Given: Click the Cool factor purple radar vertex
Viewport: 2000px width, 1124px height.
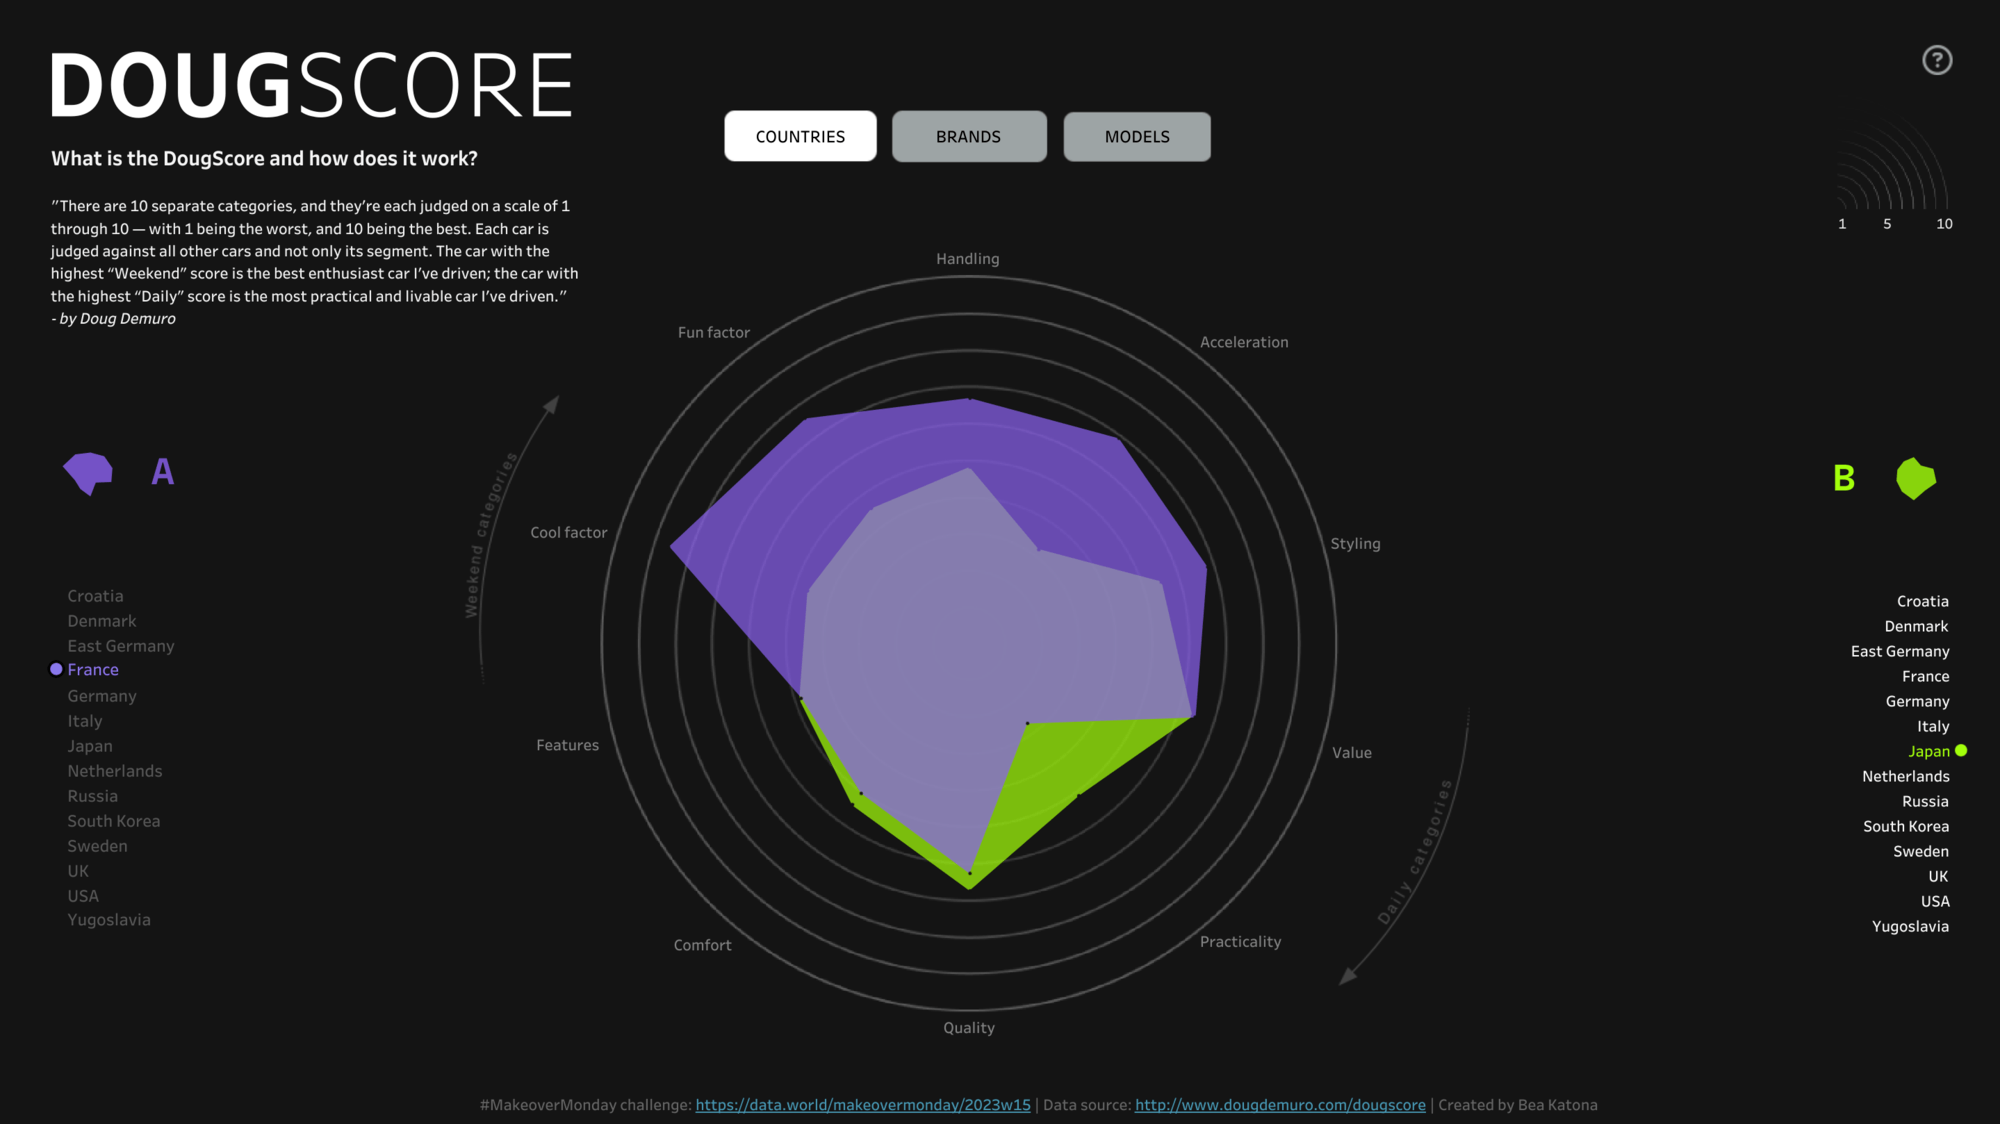Looking at the screenshot, I should coord(674,547).
